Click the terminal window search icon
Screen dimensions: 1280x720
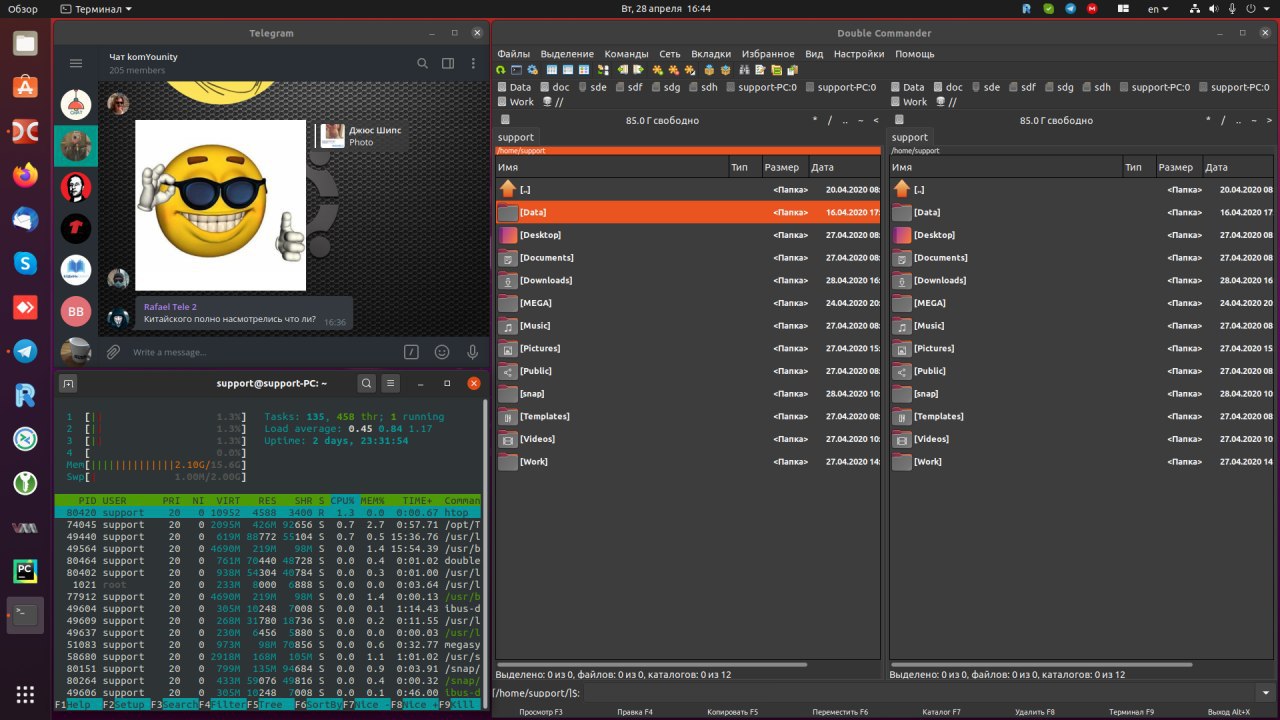coord(366,383)
